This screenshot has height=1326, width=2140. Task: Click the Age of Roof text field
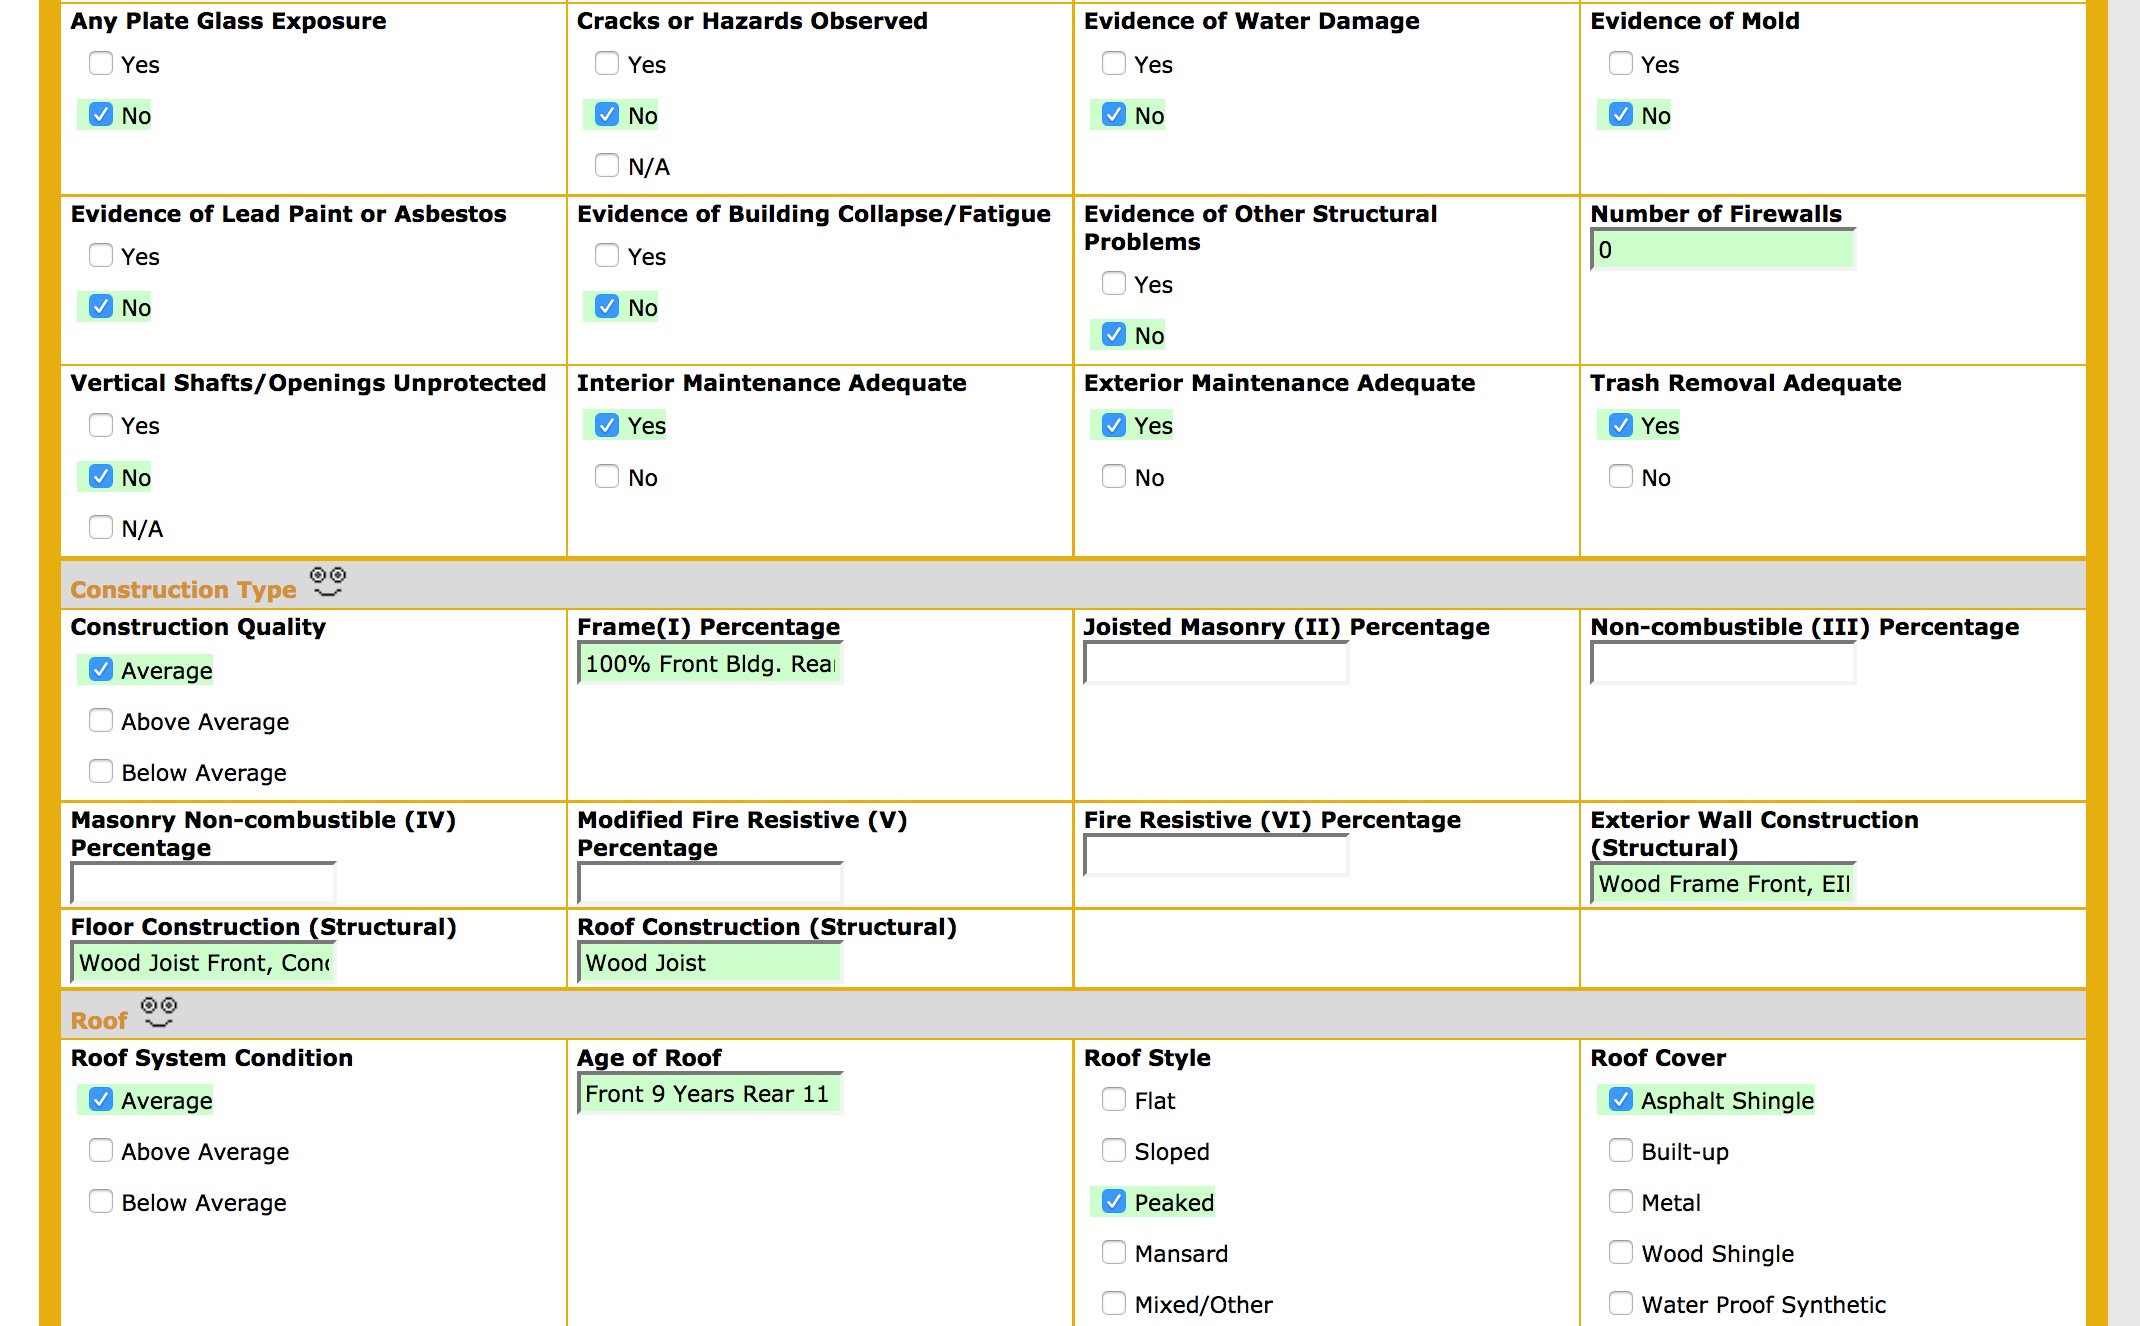click(708, 1094)
